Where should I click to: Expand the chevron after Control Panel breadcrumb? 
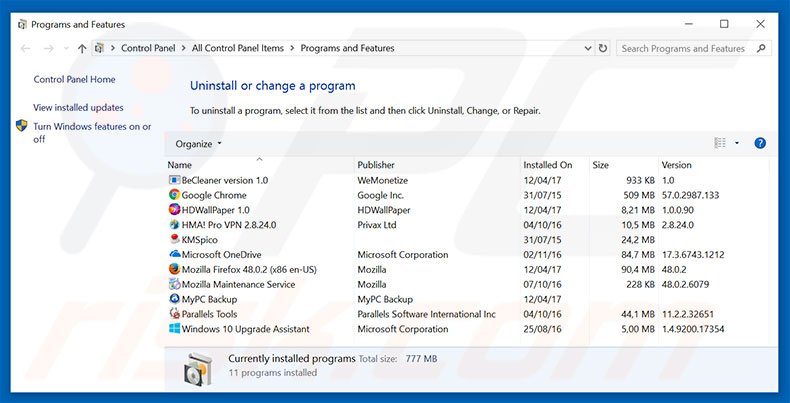point(183,48)
